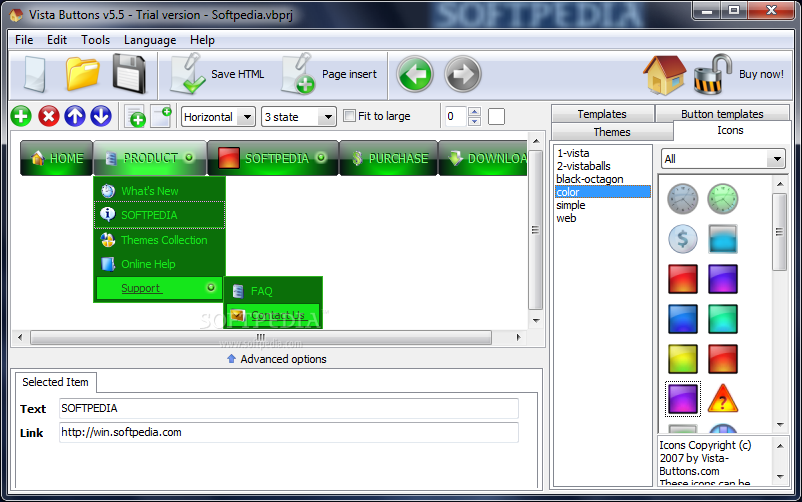Open the 3 state dropdown

pyautogui.click(x=299, y=117)
